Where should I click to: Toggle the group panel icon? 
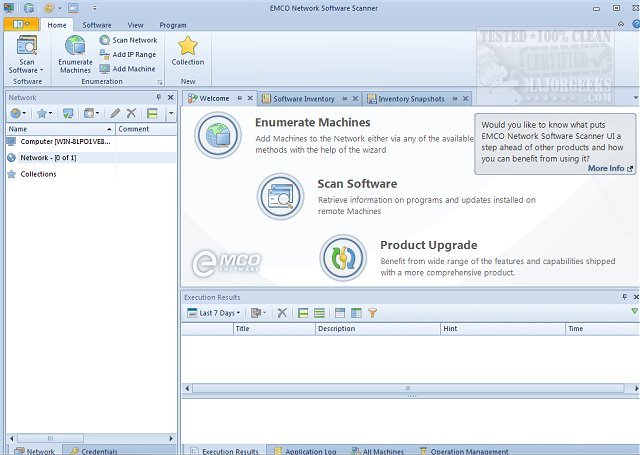(340, 313)
